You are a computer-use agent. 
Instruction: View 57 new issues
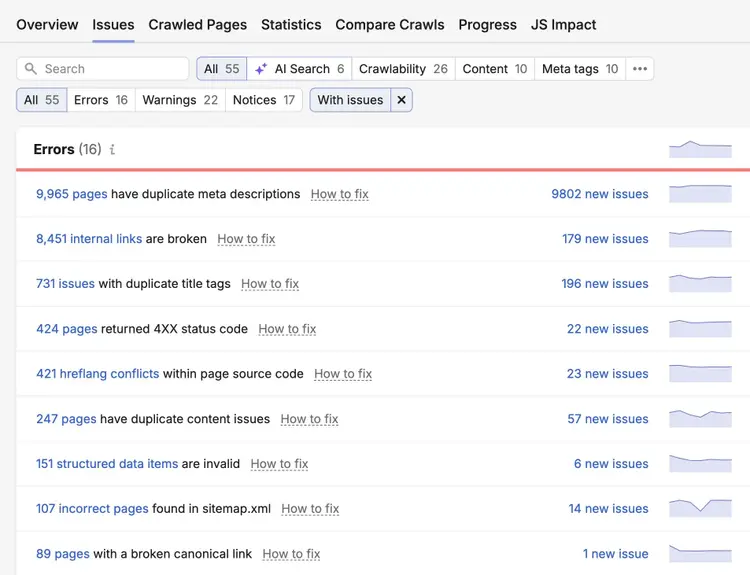tap(608, 419)
